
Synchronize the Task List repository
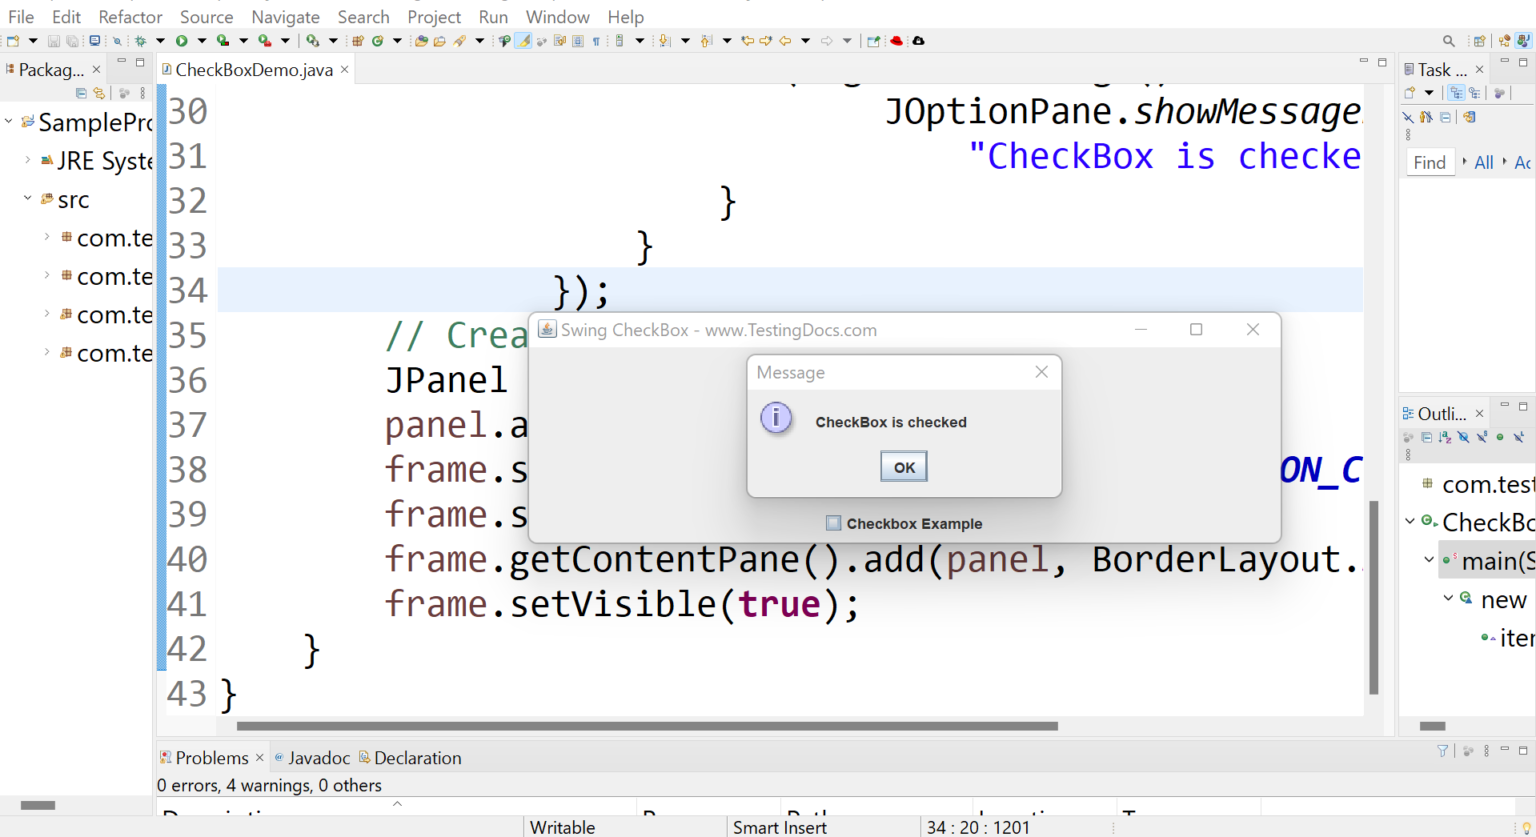1470,116
